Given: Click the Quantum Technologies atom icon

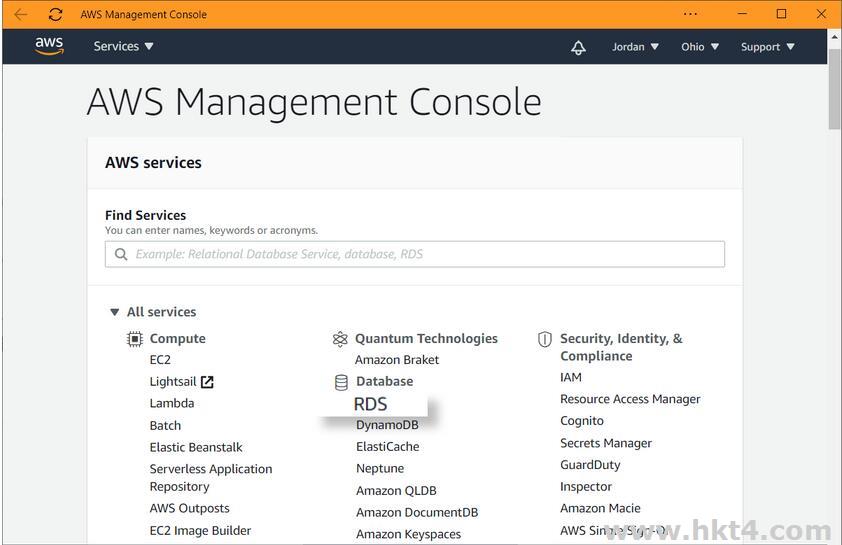Looking at the screenshot, I should tap(340, 339).
